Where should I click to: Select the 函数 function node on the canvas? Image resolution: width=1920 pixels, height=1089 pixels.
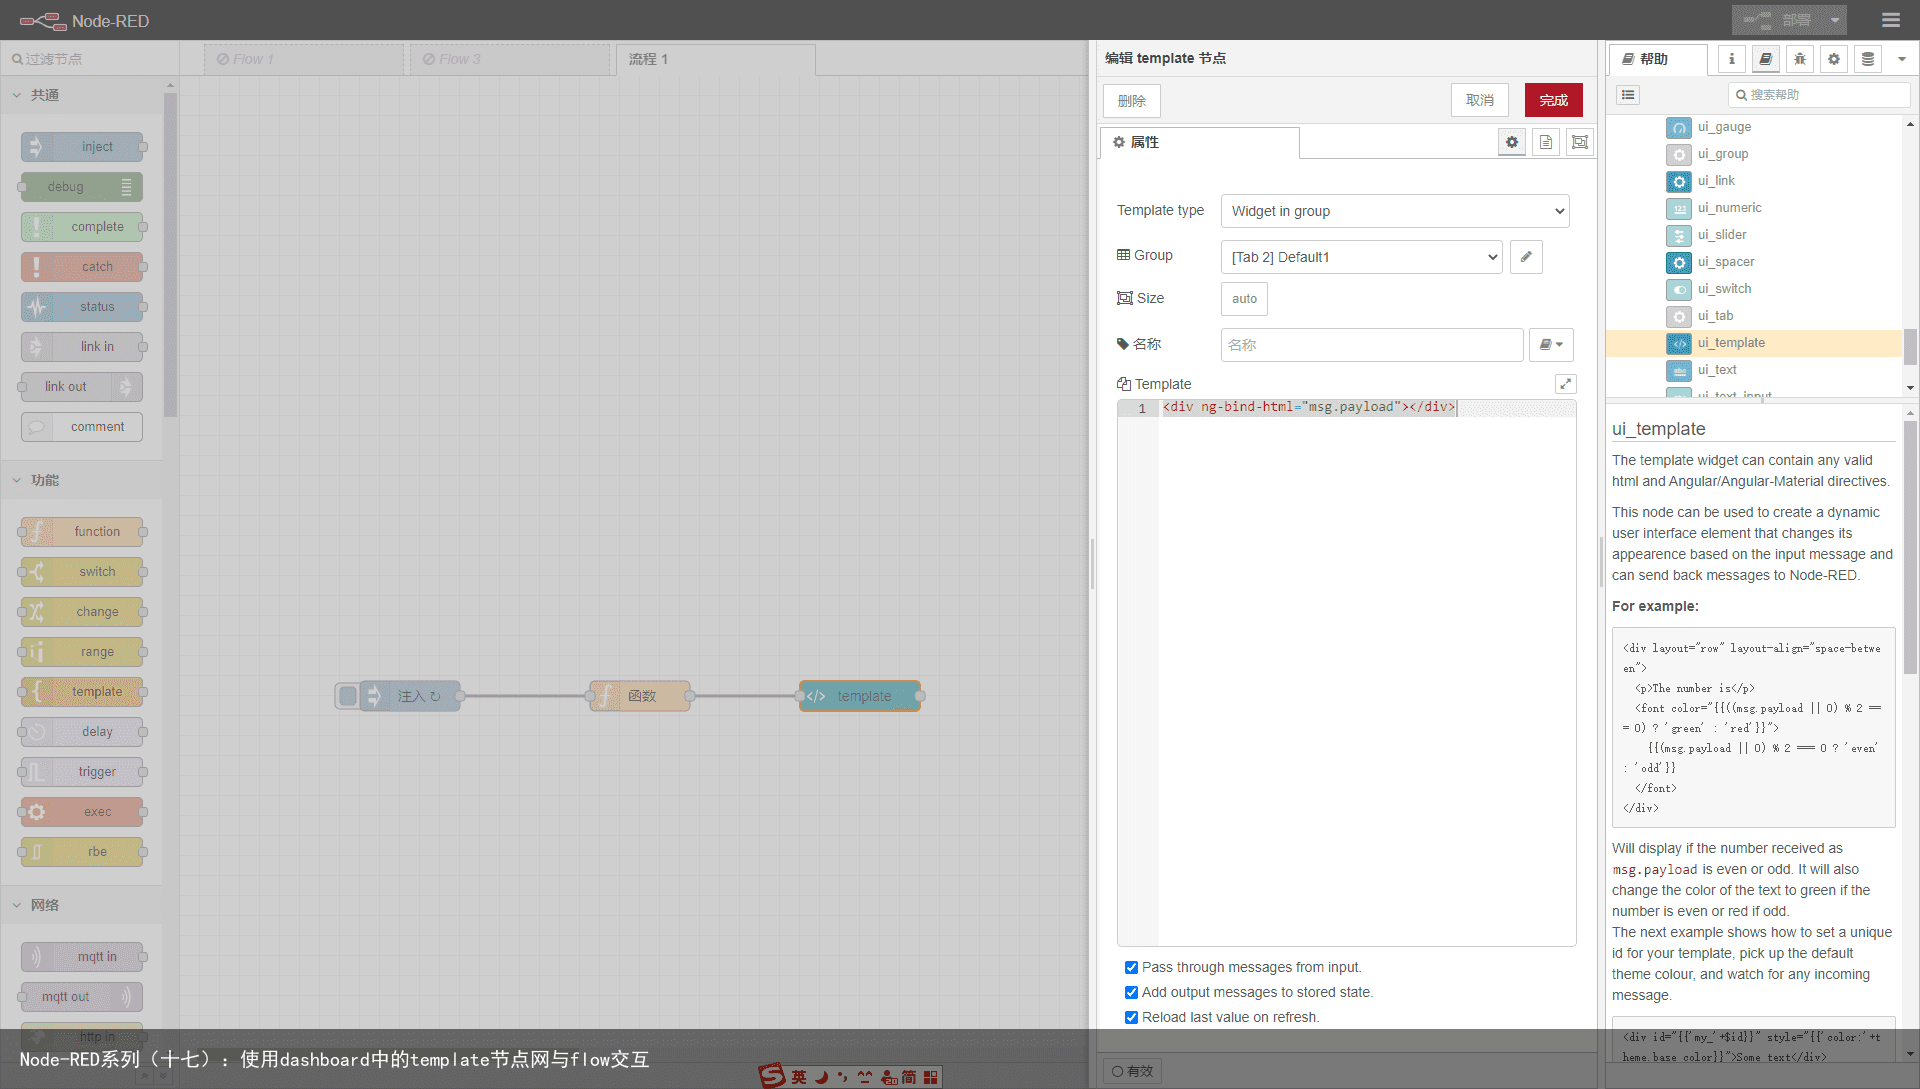tap(640, 696)
